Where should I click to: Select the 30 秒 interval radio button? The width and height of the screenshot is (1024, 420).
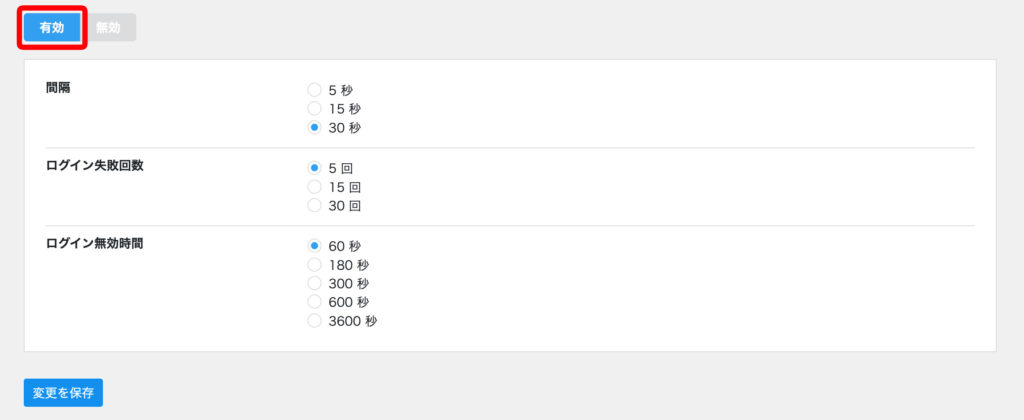314,127
